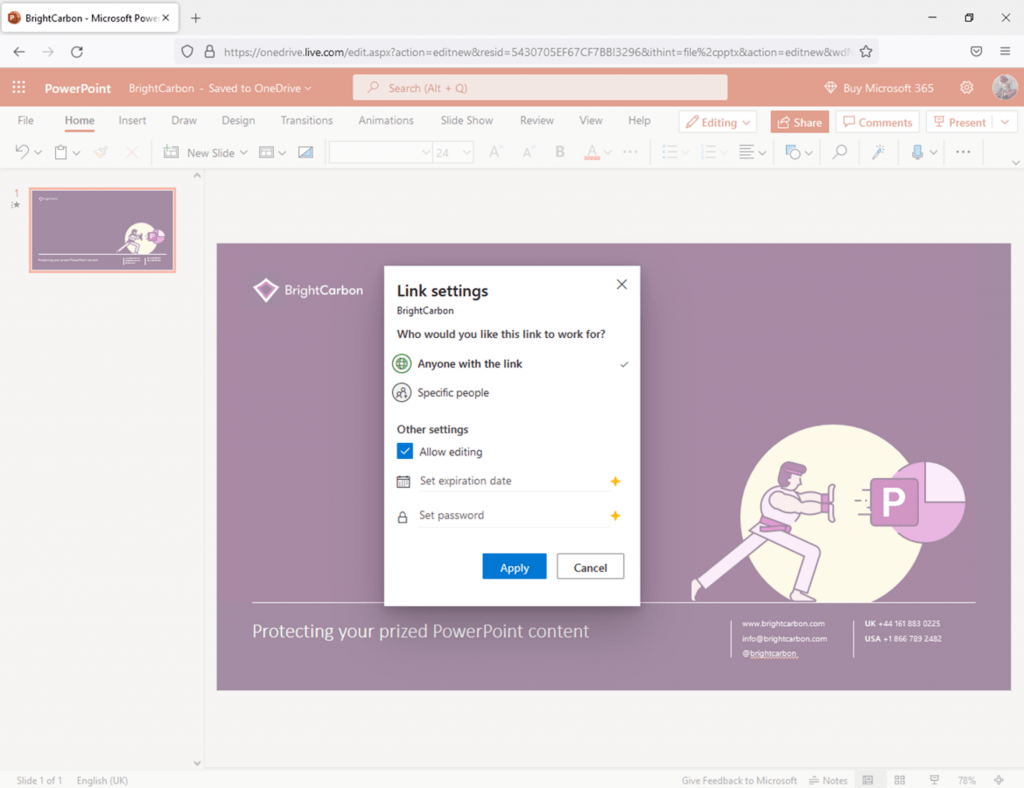Select the Shapes icon on the ribbon

point(790,152)
